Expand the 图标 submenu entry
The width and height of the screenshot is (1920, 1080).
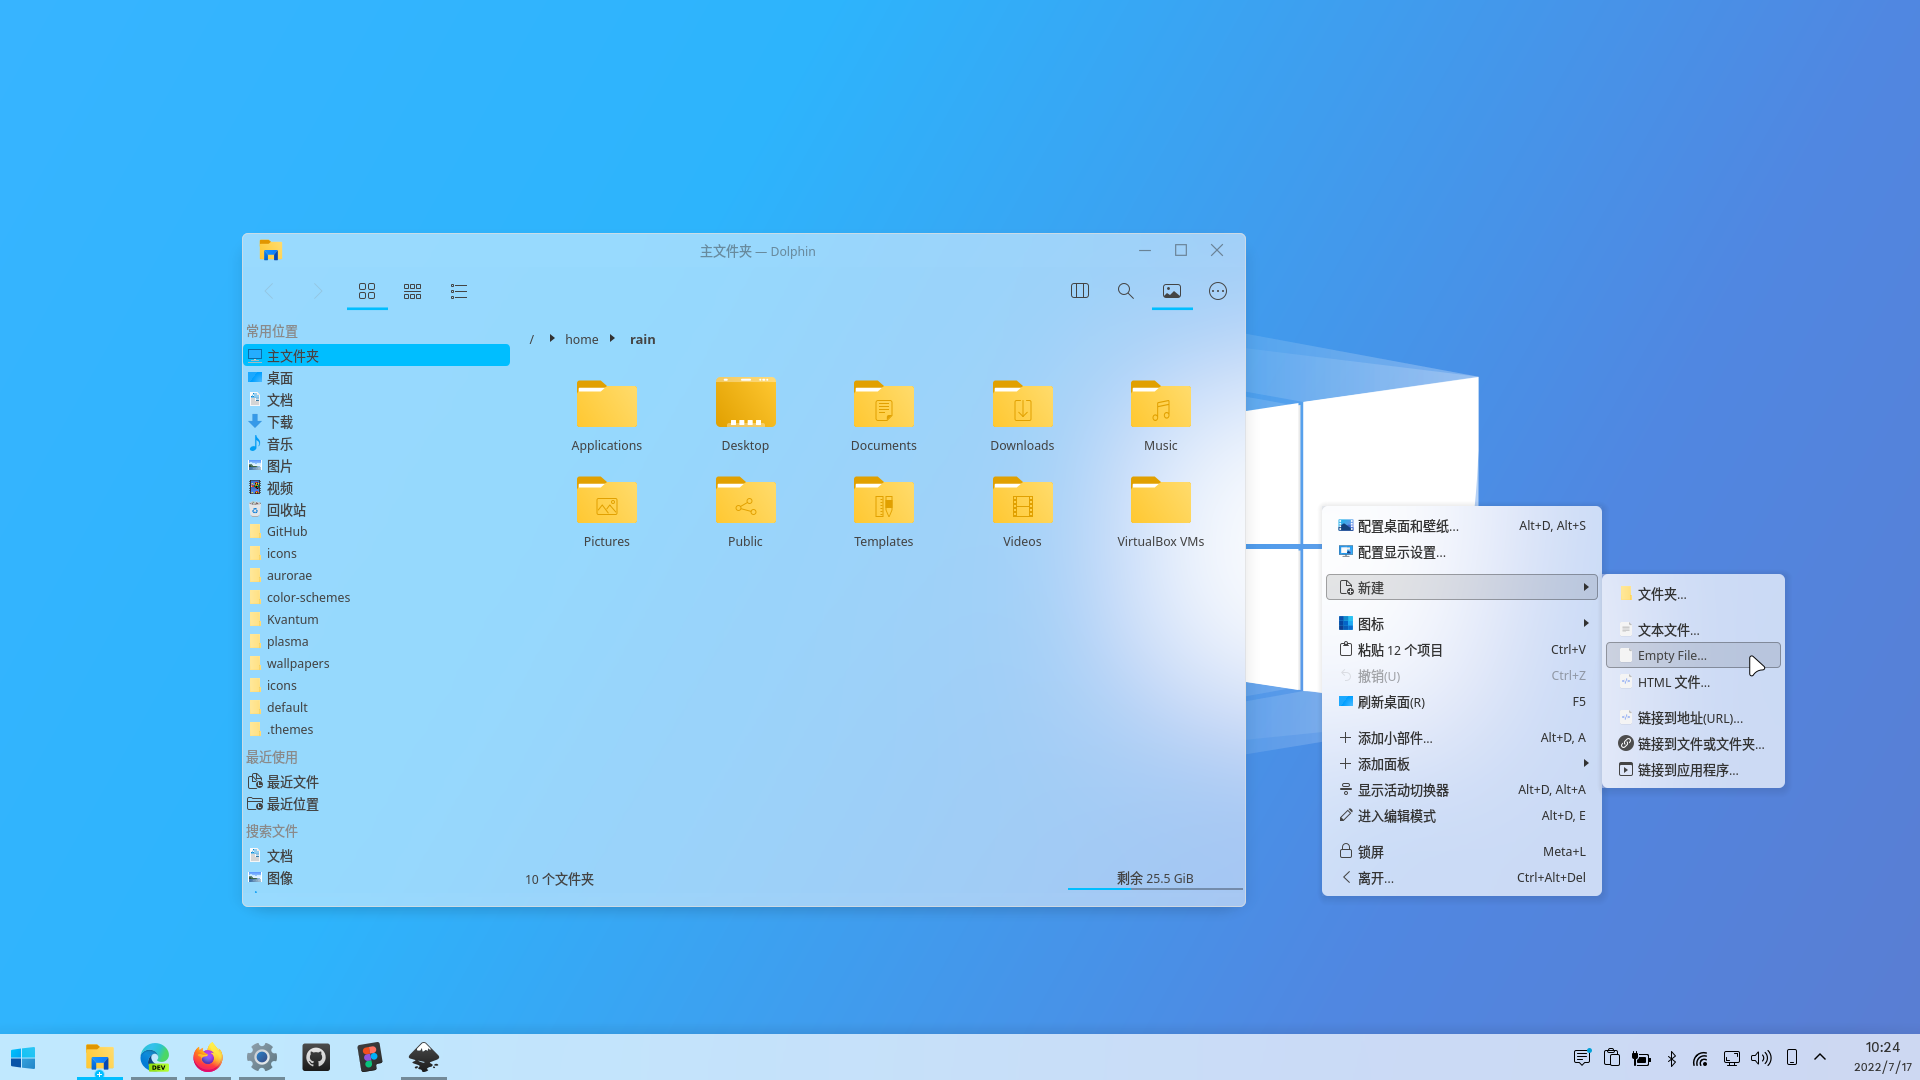coord(1461,623)
